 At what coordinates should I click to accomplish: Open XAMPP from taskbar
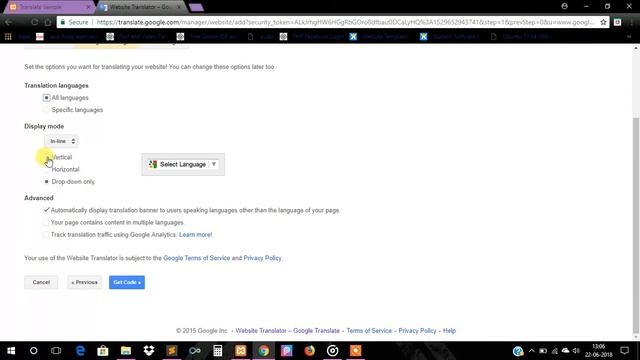241,351
